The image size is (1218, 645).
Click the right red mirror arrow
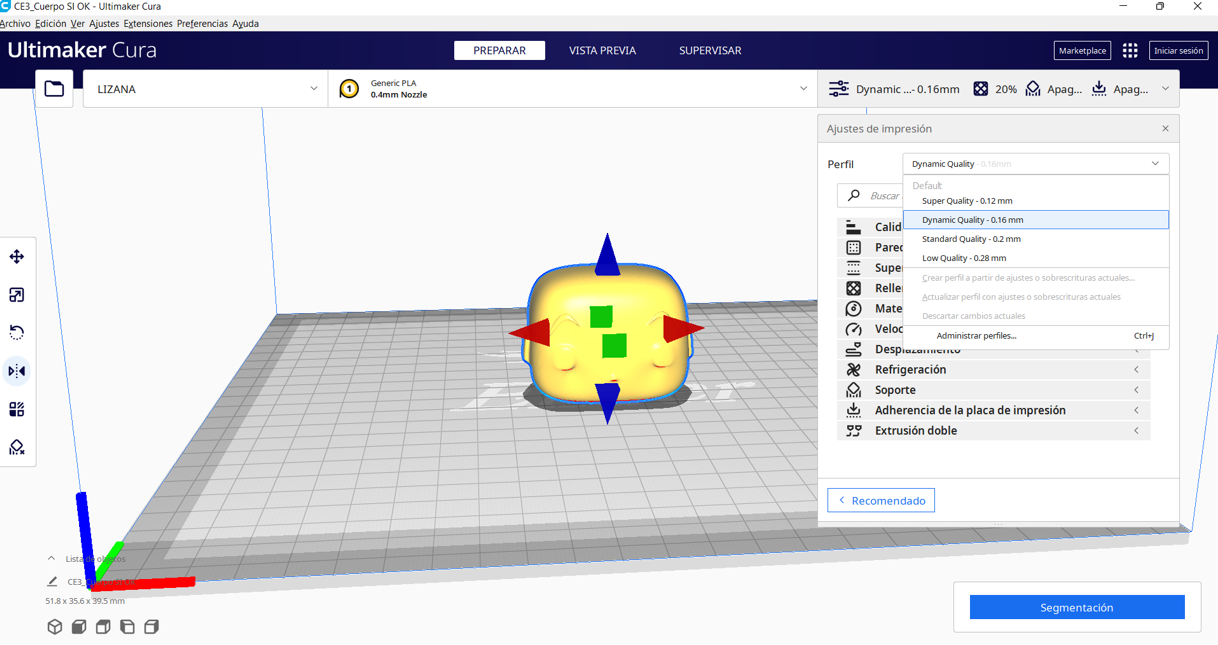coord(683,329)
